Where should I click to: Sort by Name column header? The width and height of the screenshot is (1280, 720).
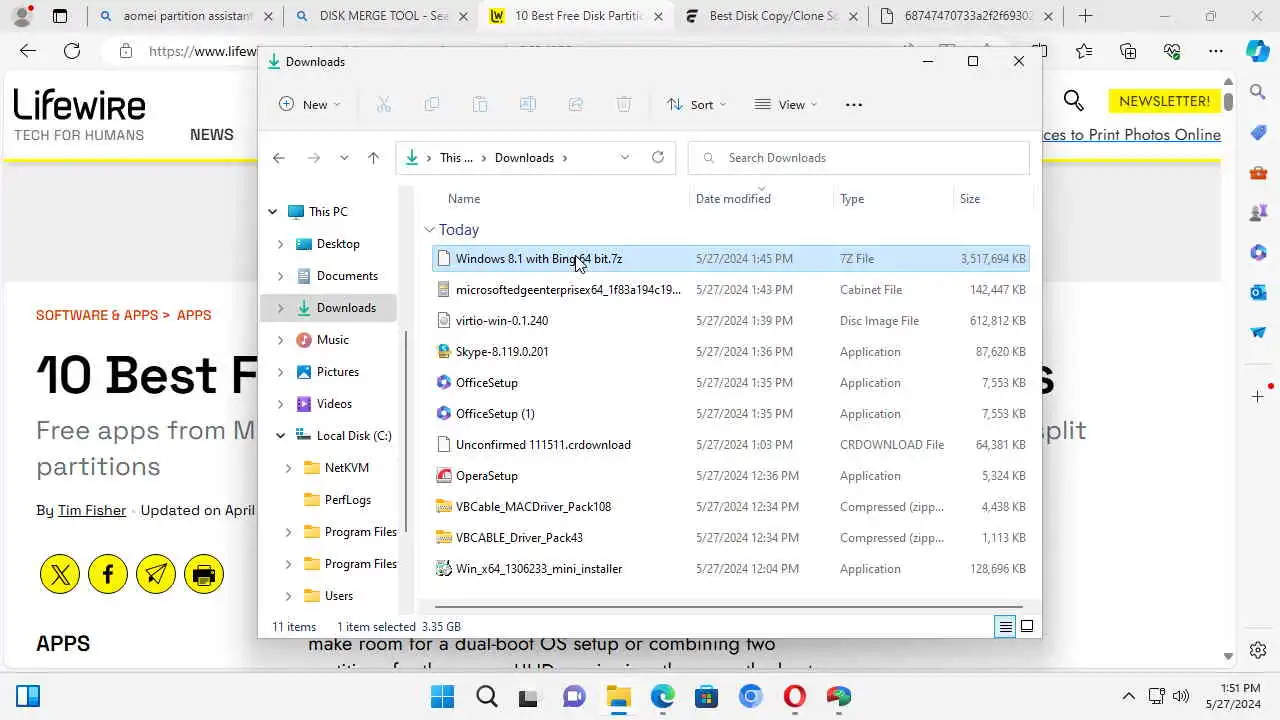[x=464, y=199]
